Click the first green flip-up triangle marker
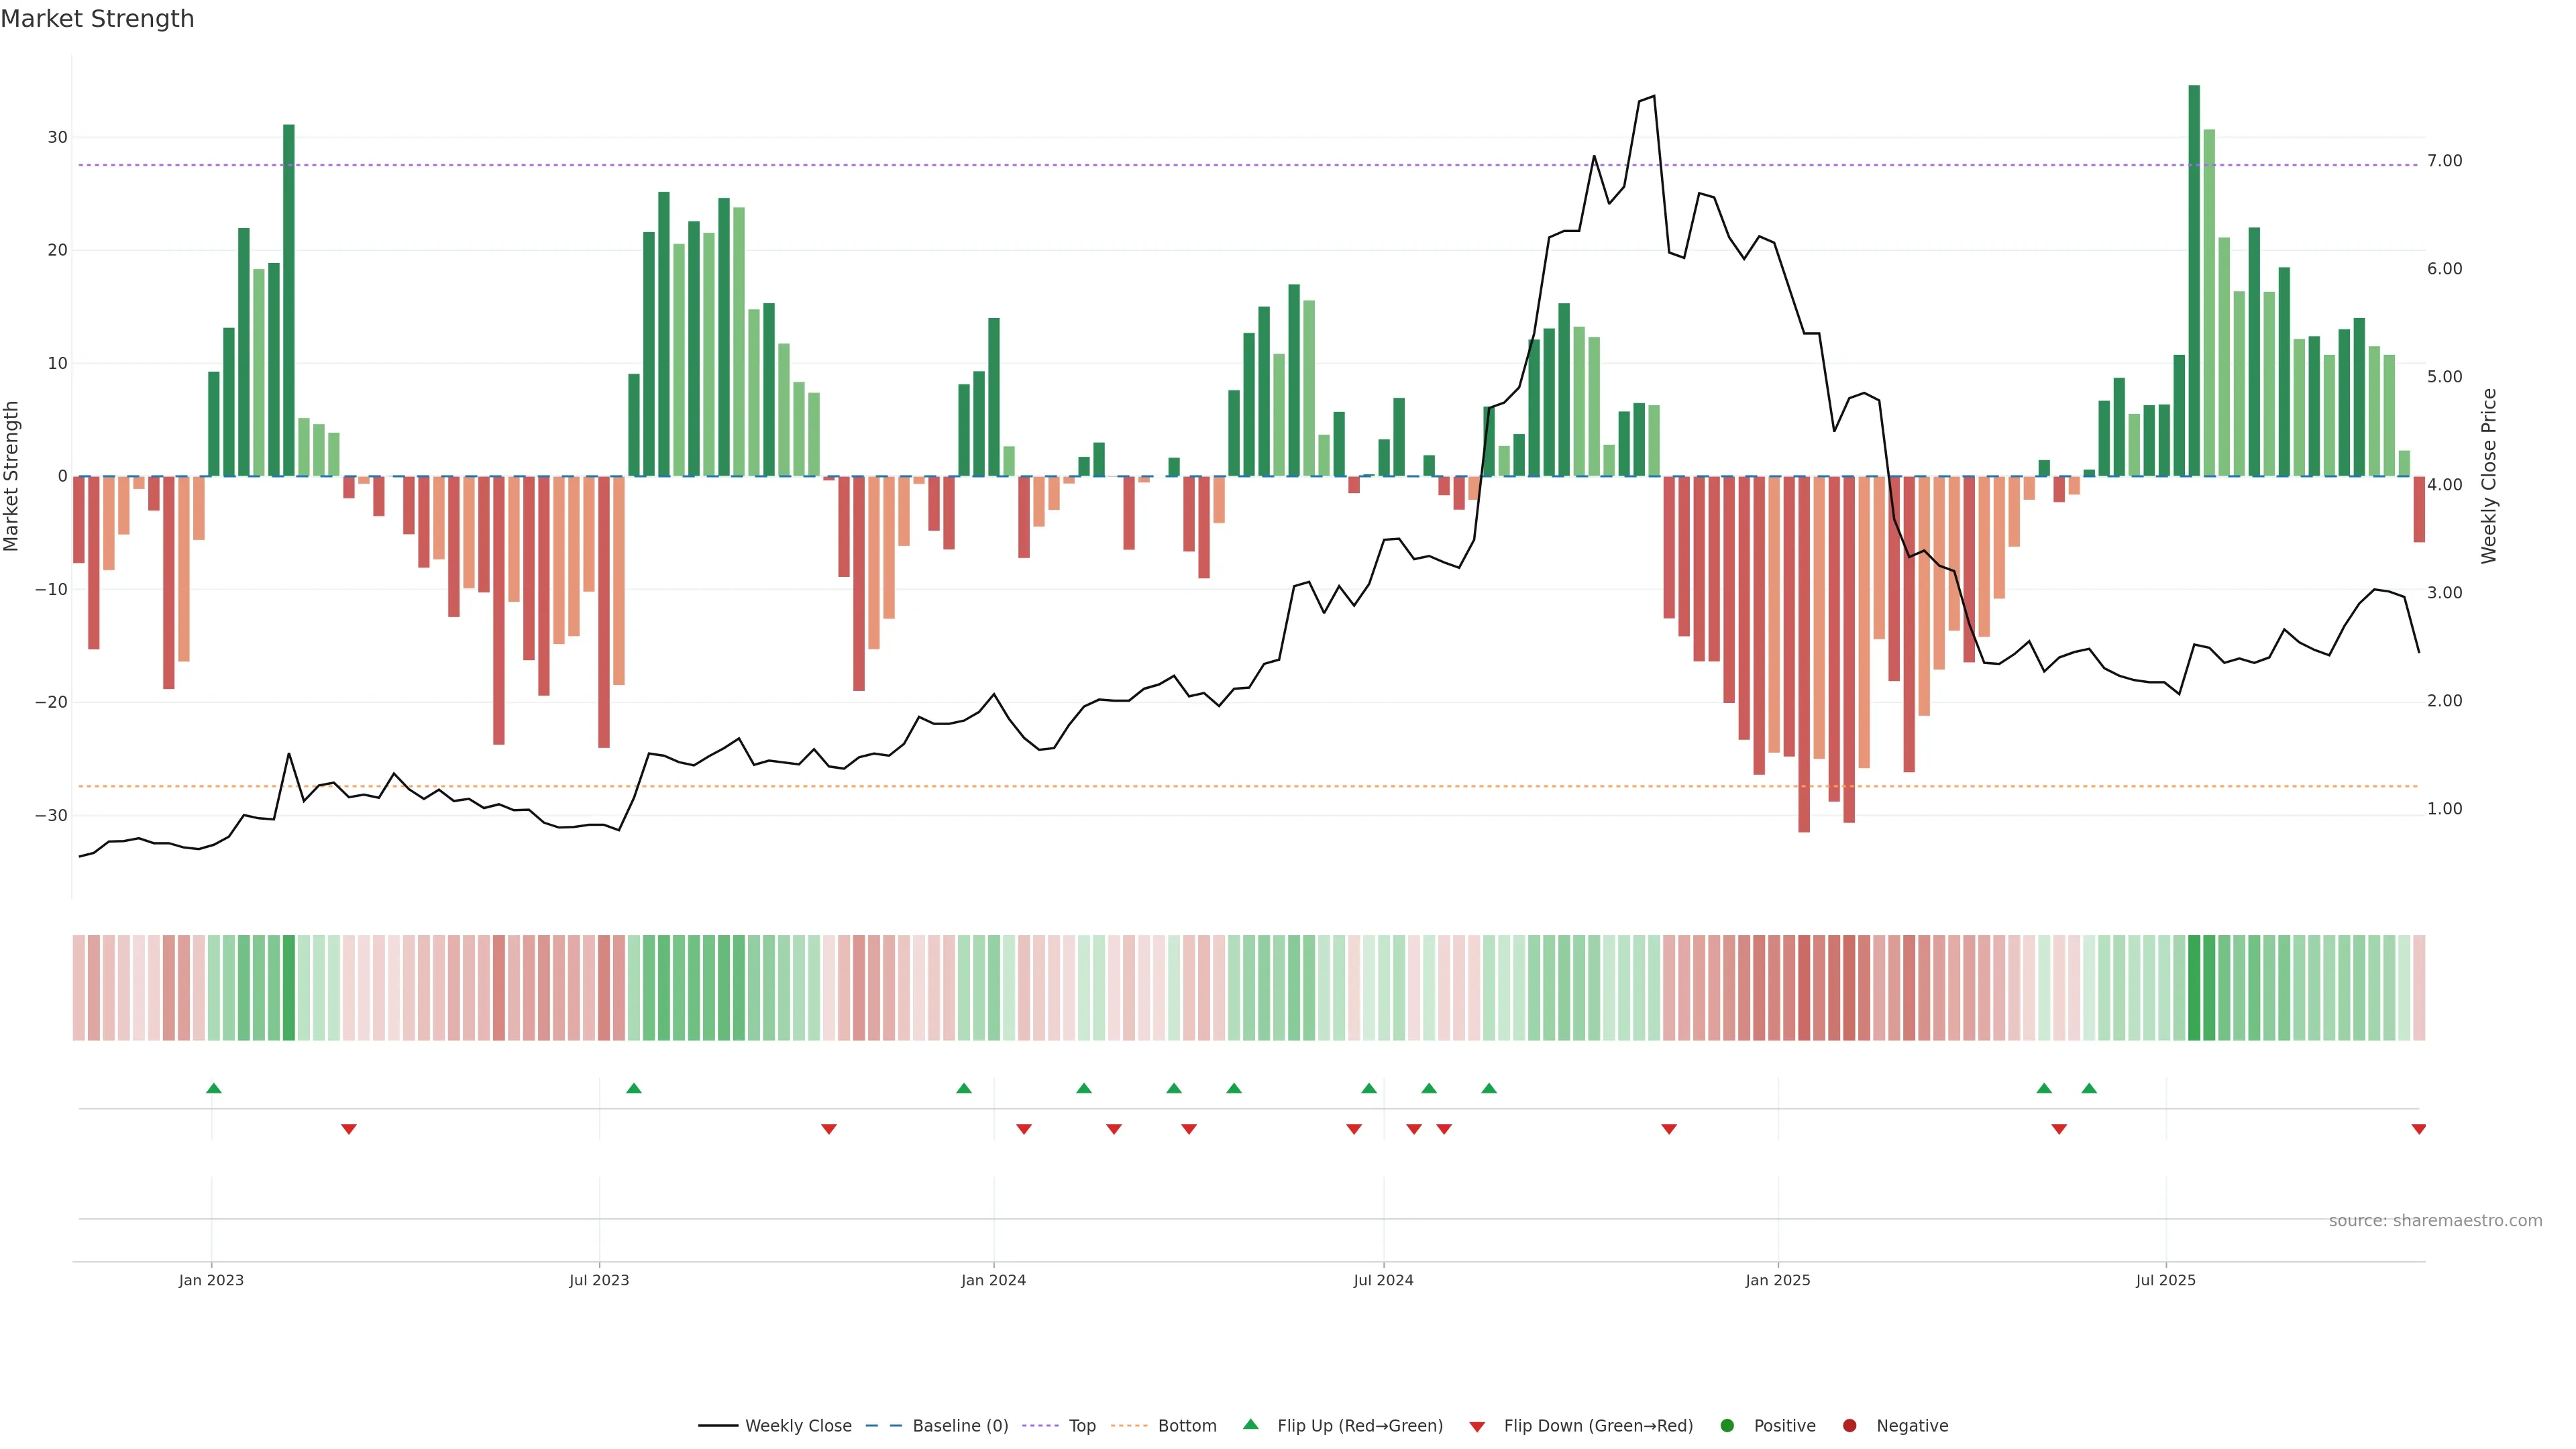Image resolution: width=2576 pixels, height=1449 pixels. click(213, 1088)
